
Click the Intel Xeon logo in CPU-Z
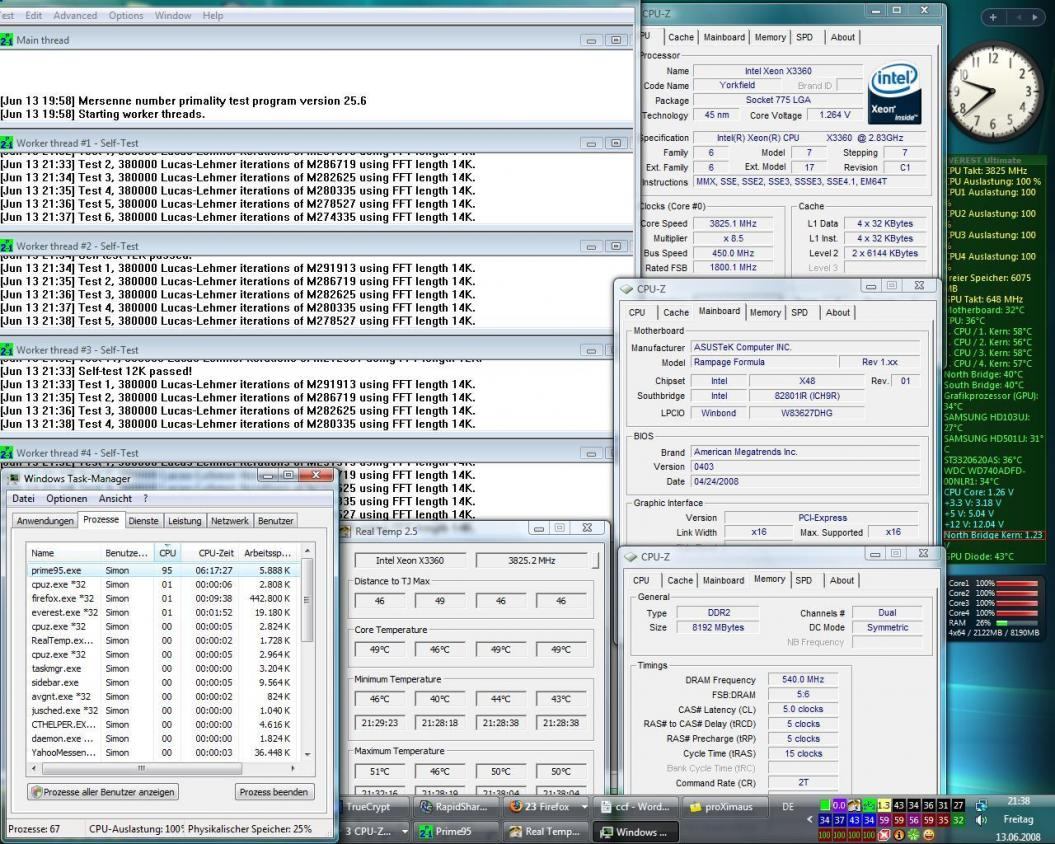point(894,94)
